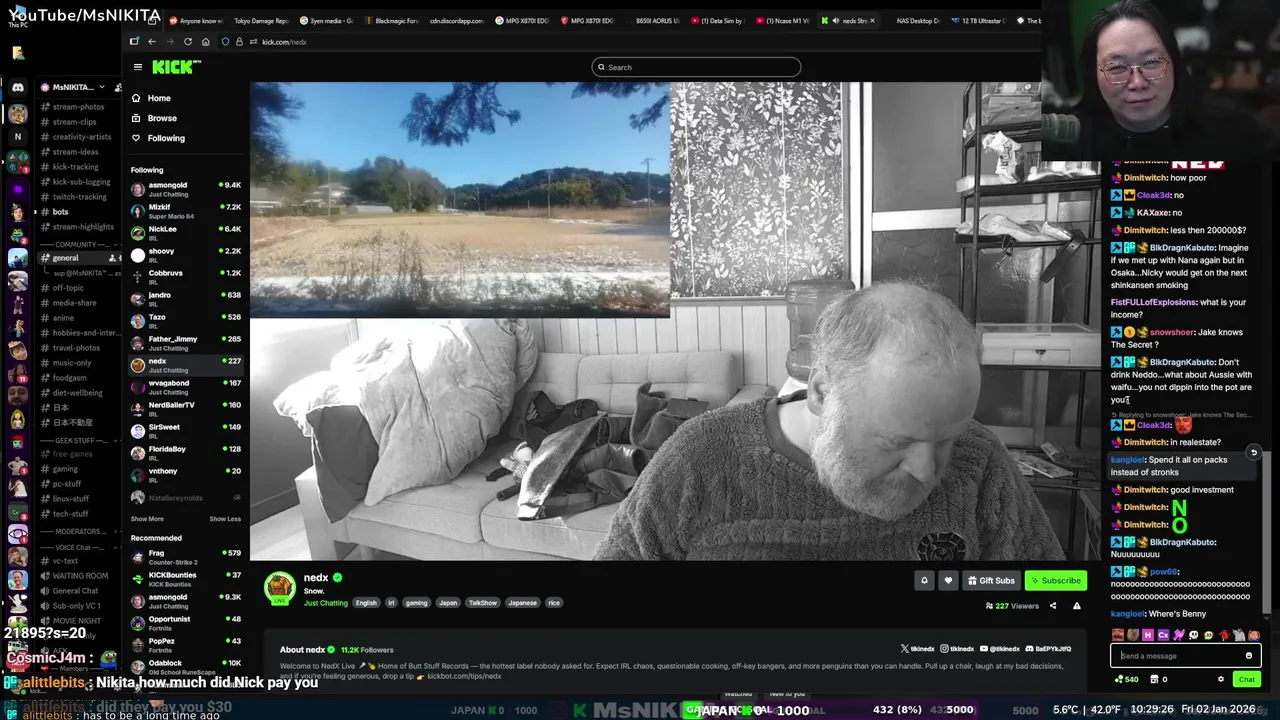Click notification bell under stream
This screenshot has width=1280, height=720.
pos(924,580)
